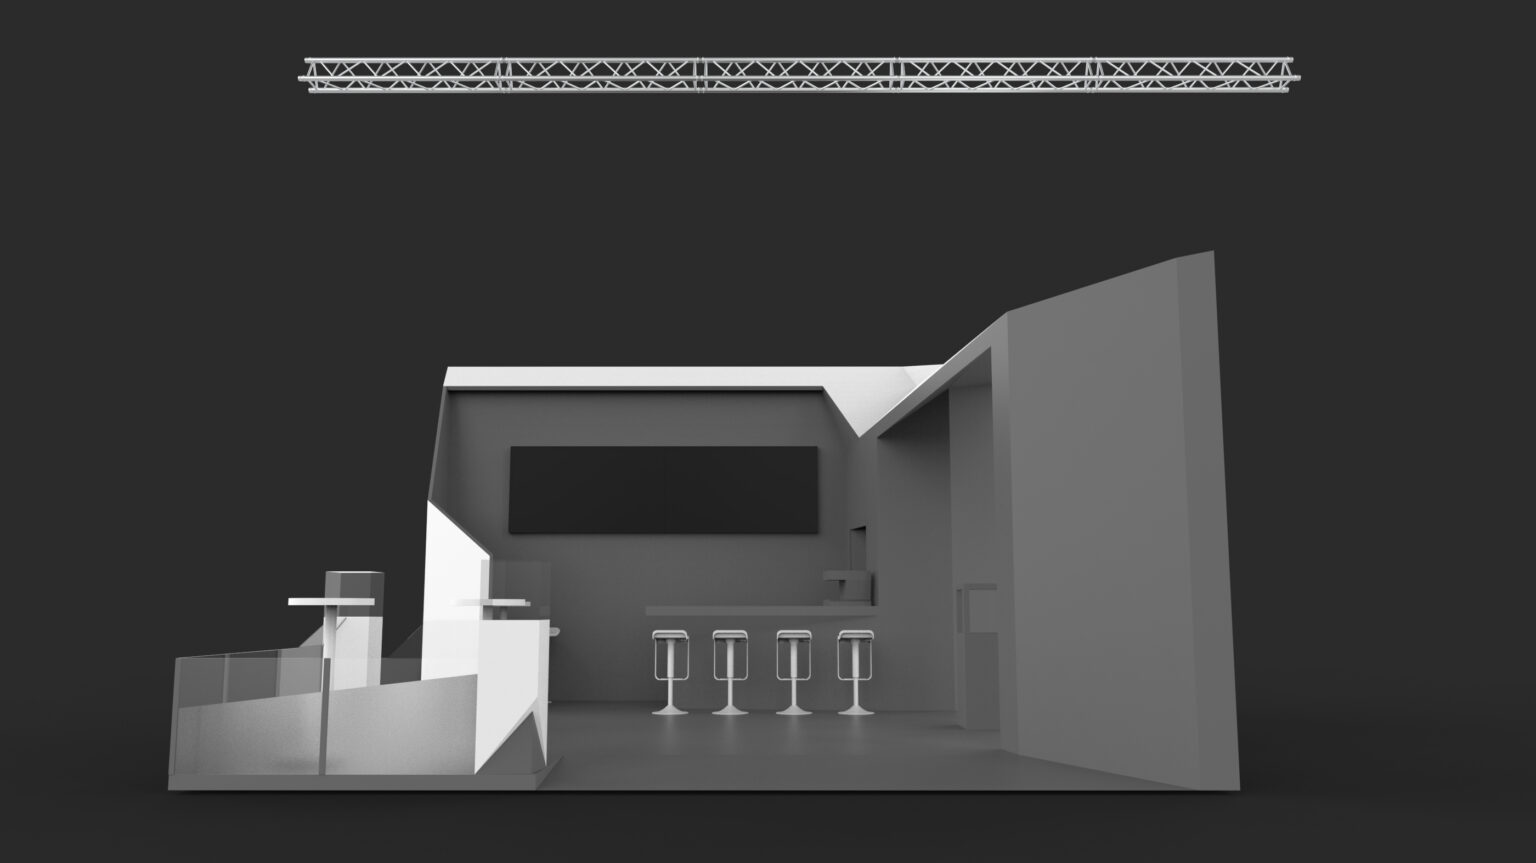Click the black display screen on back wall
Viewport: 1536px width, 863px height.
click(x=663, y=489)
